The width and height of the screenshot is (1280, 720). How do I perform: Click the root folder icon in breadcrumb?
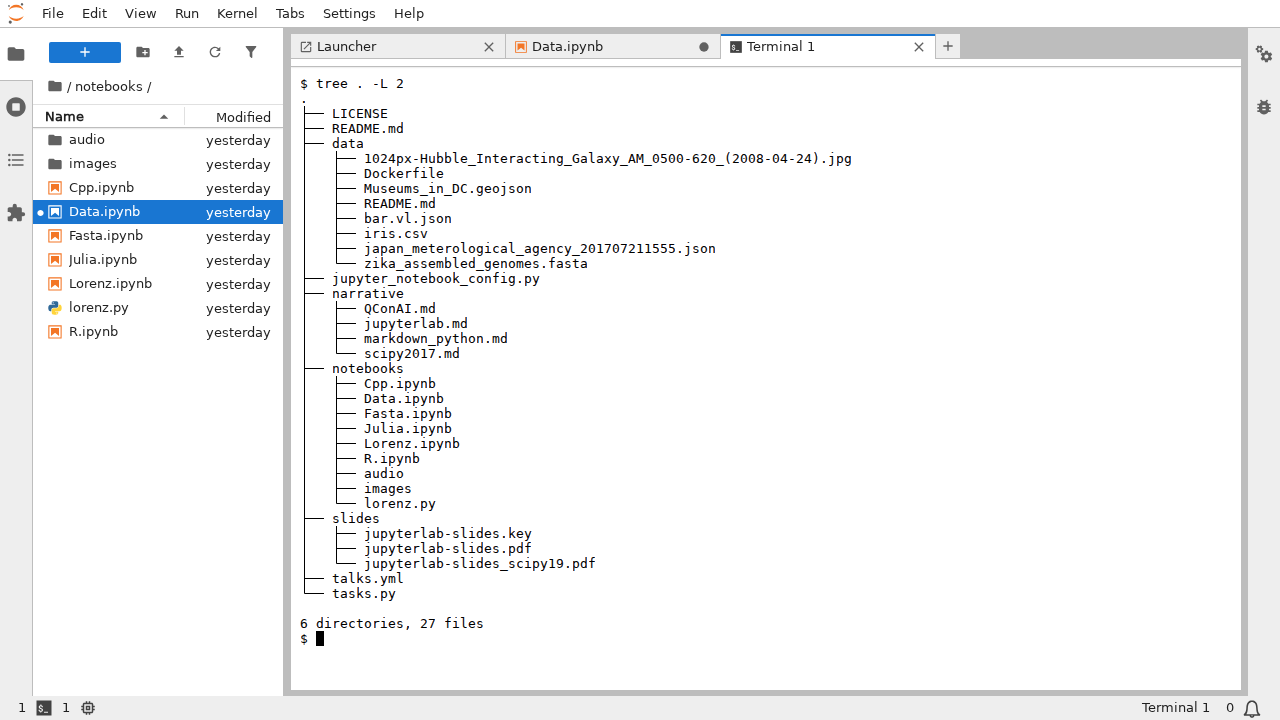tap(55, 86)
